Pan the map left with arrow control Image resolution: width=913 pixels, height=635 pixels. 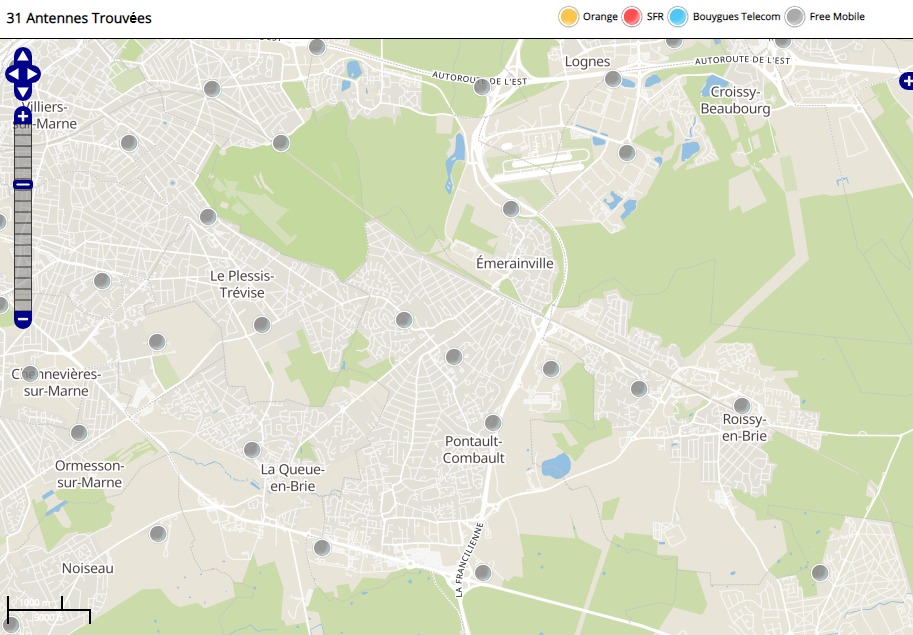(12, 74)
